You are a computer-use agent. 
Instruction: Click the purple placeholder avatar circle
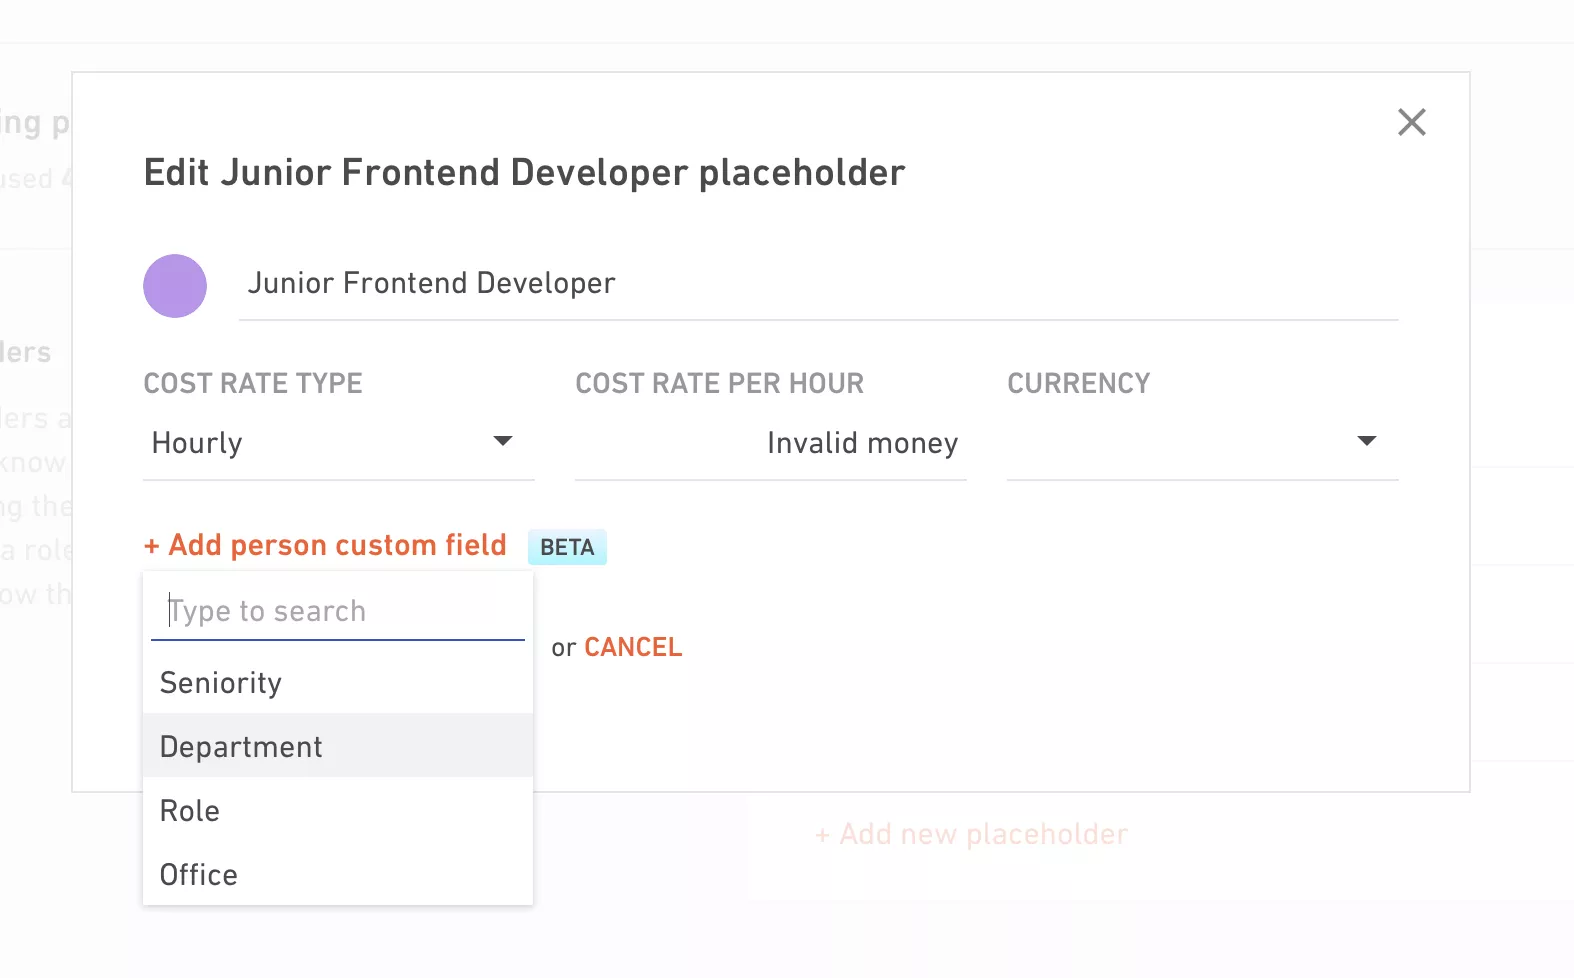(175, 286)
